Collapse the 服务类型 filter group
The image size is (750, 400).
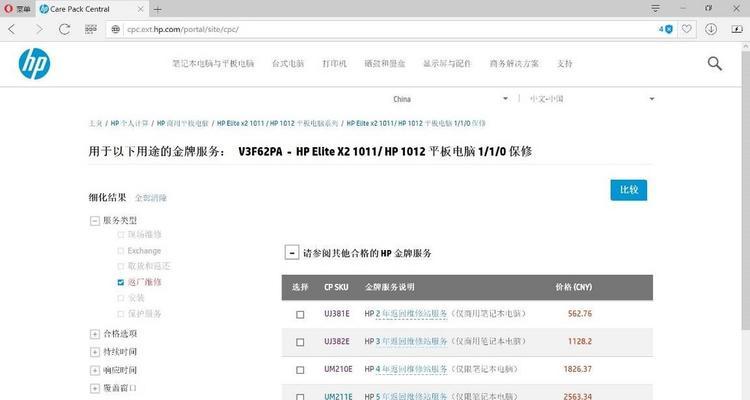(95, 221)
